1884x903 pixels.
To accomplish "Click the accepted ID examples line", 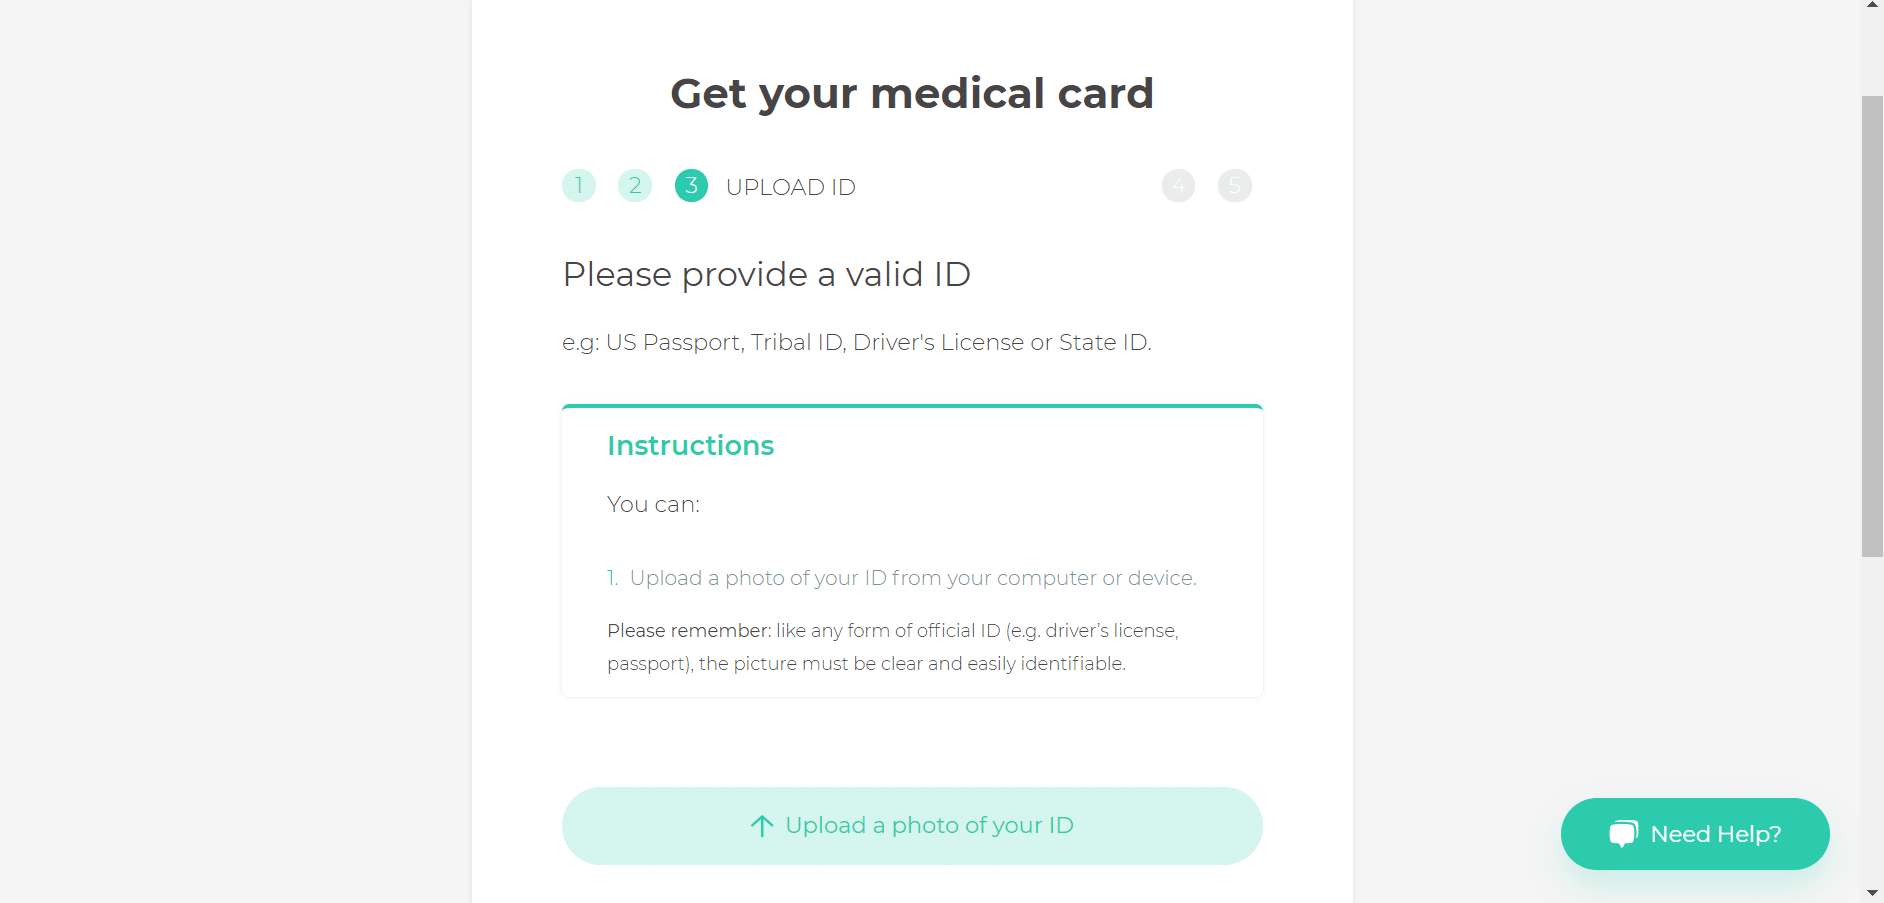I will point(857,342).
